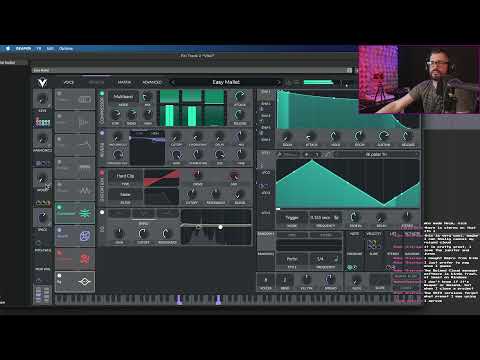Screen dimensions: 480x360
Task: Open the Multiband mode dropdown
Action: [x=123, y=97]
